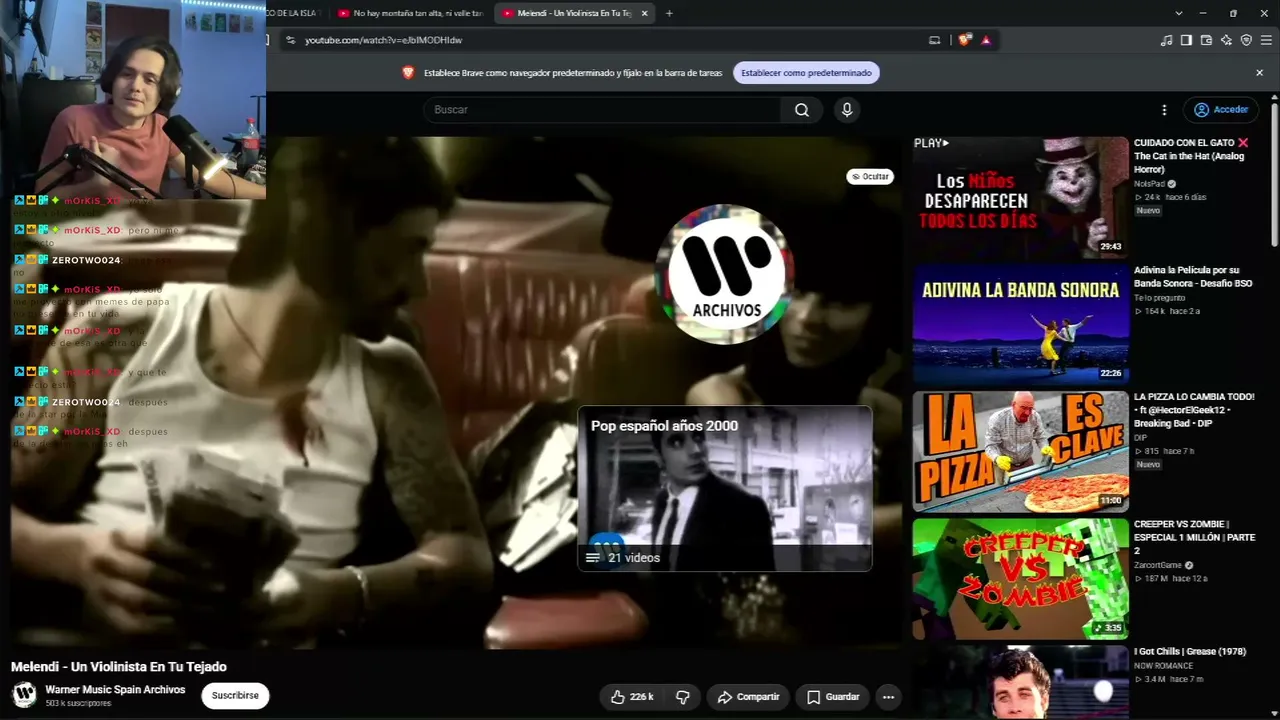Open the Brave Wallet icon
1280x720 pixels.
click(1206, 40)
